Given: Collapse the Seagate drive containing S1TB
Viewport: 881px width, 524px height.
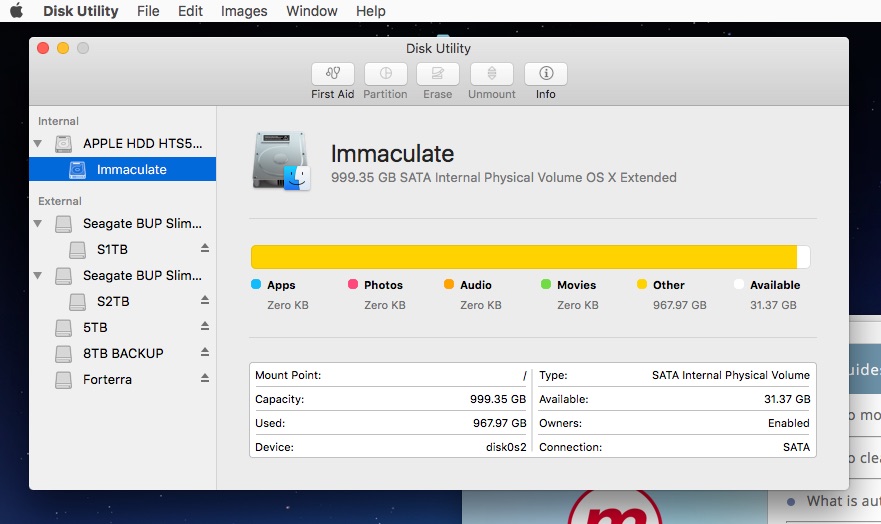Looking at the screenshot, I should click(x=38, y=224).
